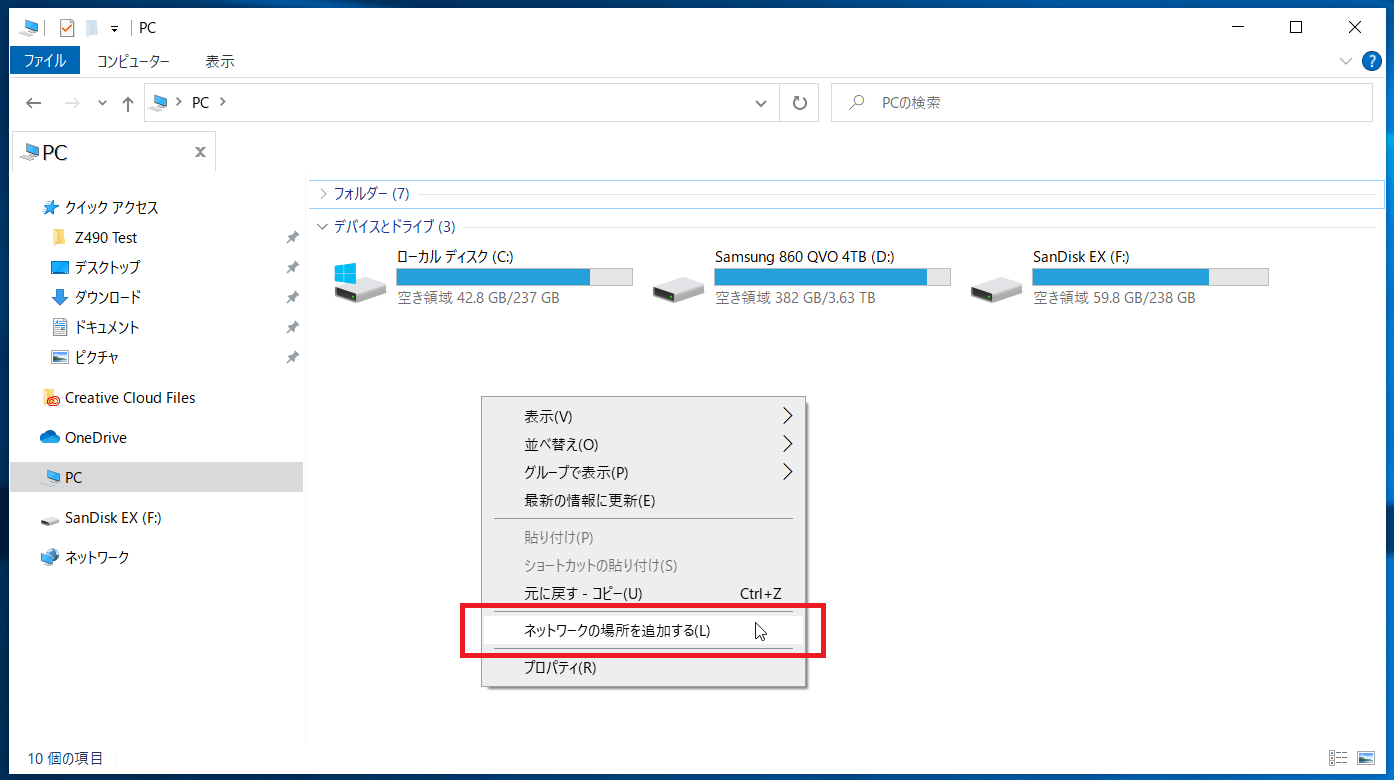Expand the フォルダー (7) group
This screenshot has height=780, width=1394.
pyautogui.click(x=322, y=194)
